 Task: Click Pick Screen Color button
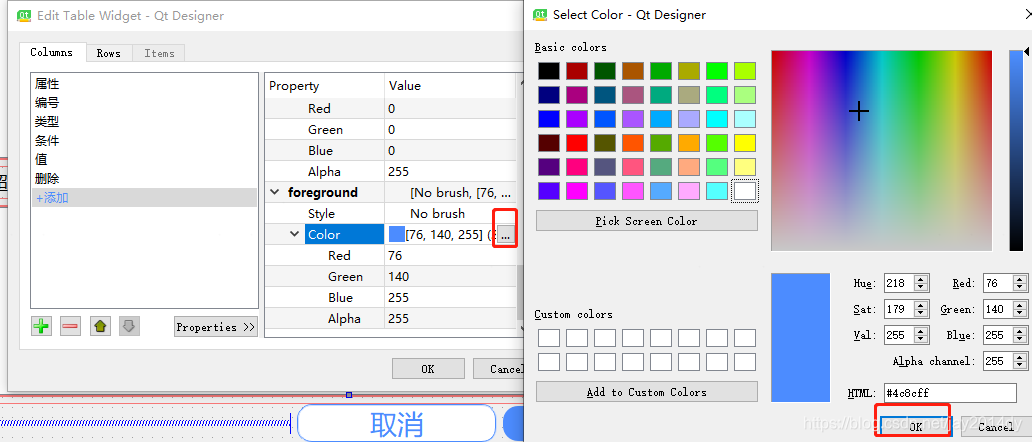(646, 221)
